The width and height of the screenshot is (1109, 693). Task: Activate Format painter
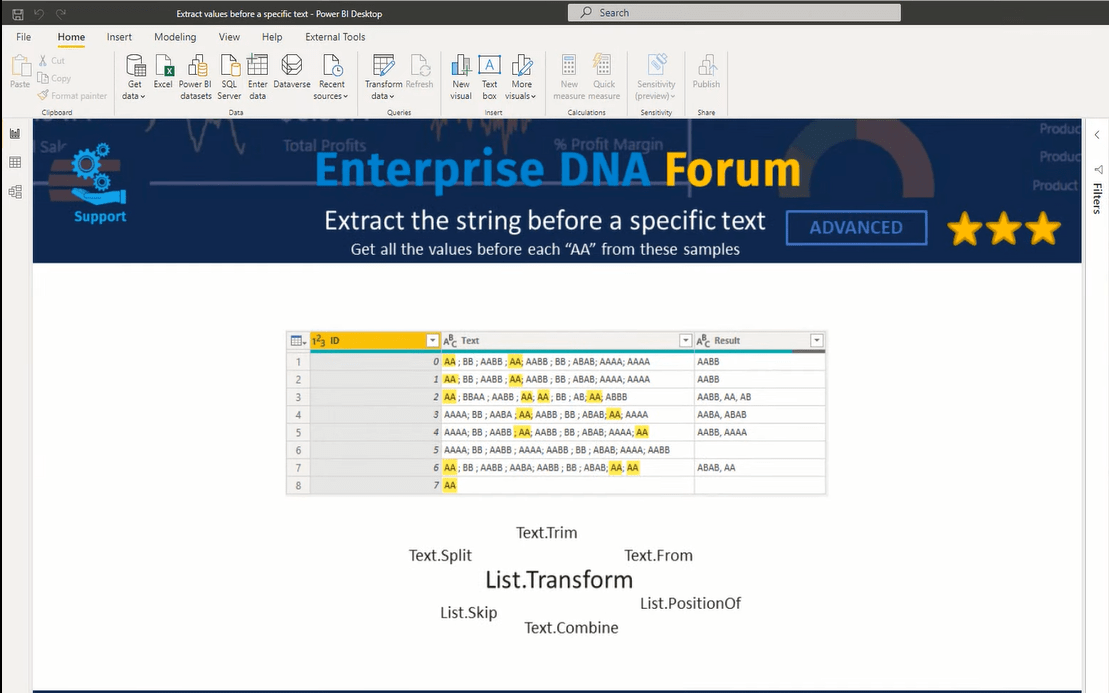coord(72,95)
